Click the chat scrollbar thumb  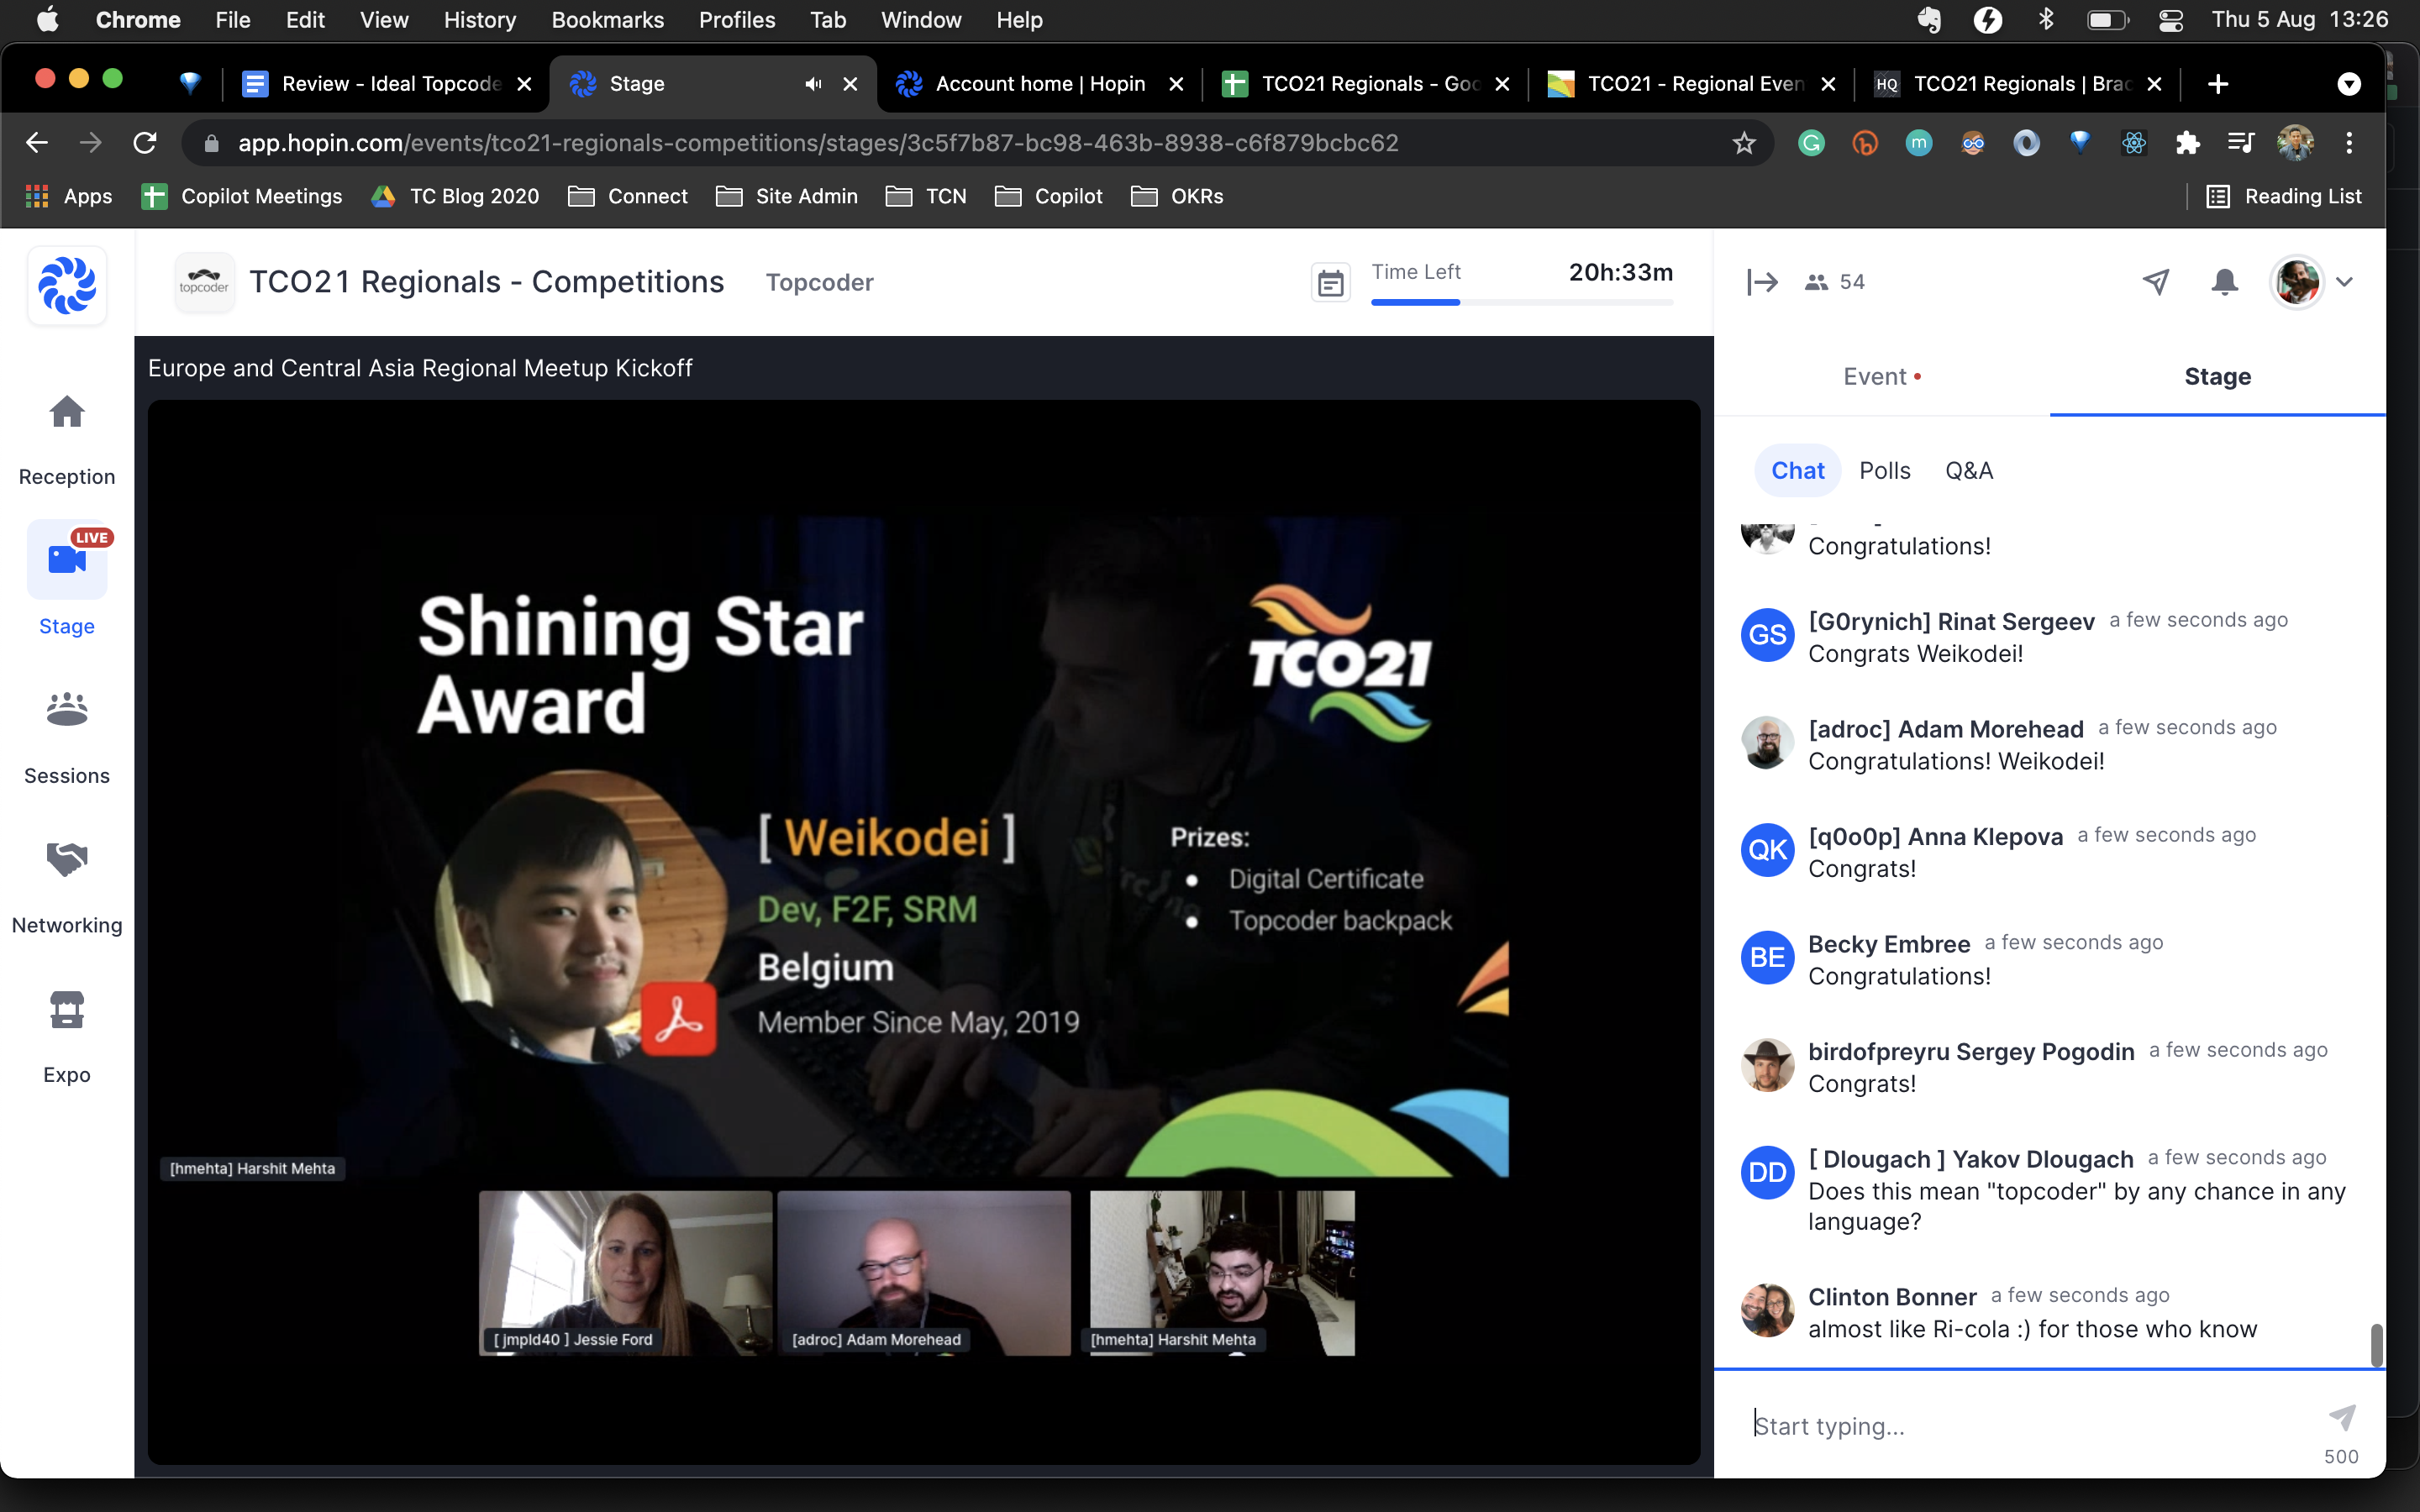click(2376, 1344)
